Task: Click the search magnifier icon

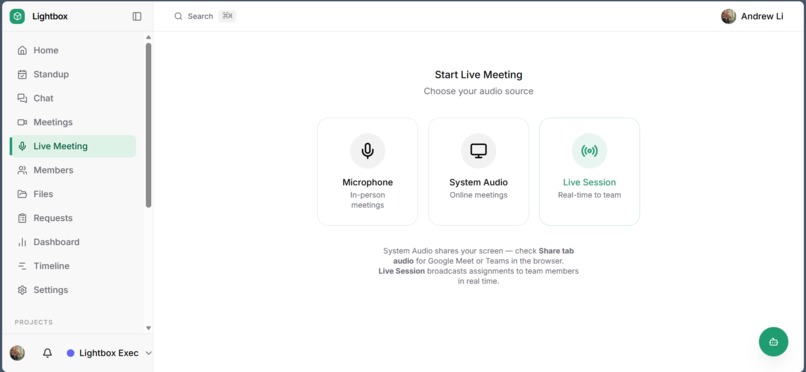Action: pos(178,16)
